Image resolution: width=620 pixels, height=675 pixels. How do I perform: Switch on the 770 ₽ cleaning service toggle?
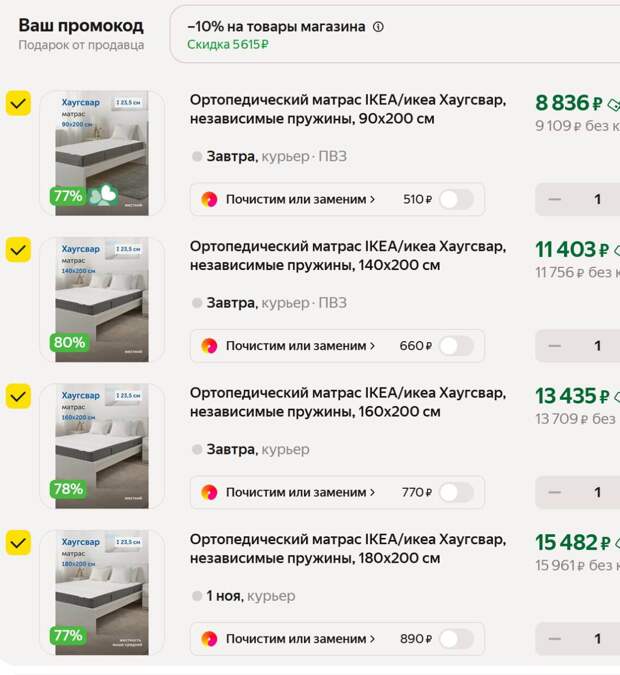[456, 492]
